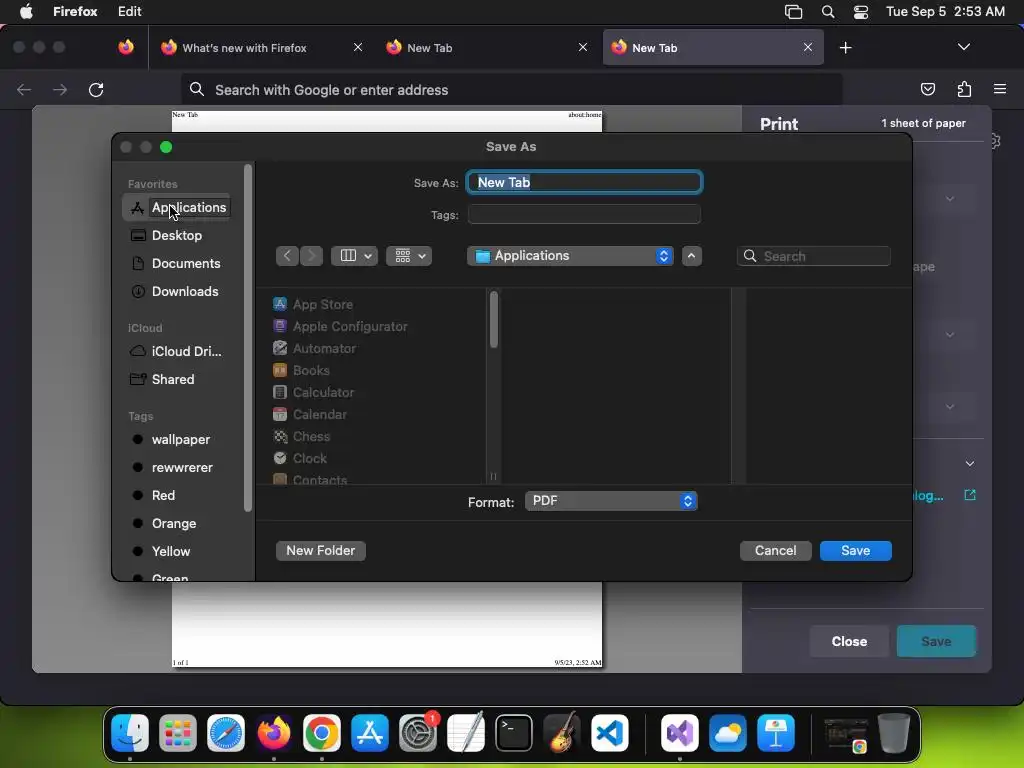Launch Terminal from the dock
The height and width of the screenshot is (768, 1024).
coord(514,733)
